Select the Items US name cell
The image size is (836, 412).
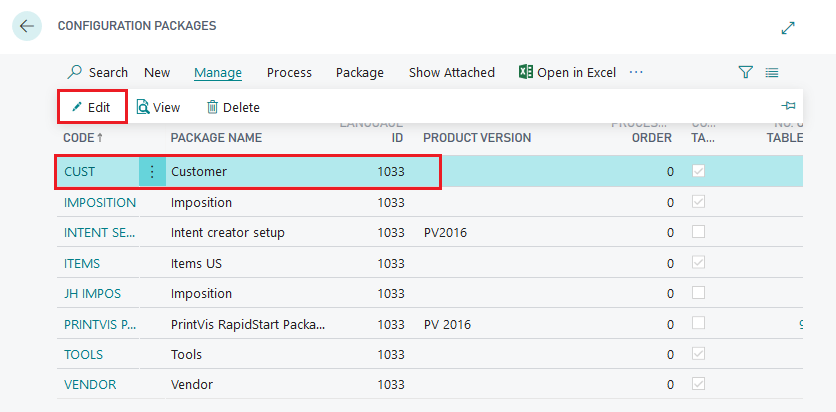[196, 263]
